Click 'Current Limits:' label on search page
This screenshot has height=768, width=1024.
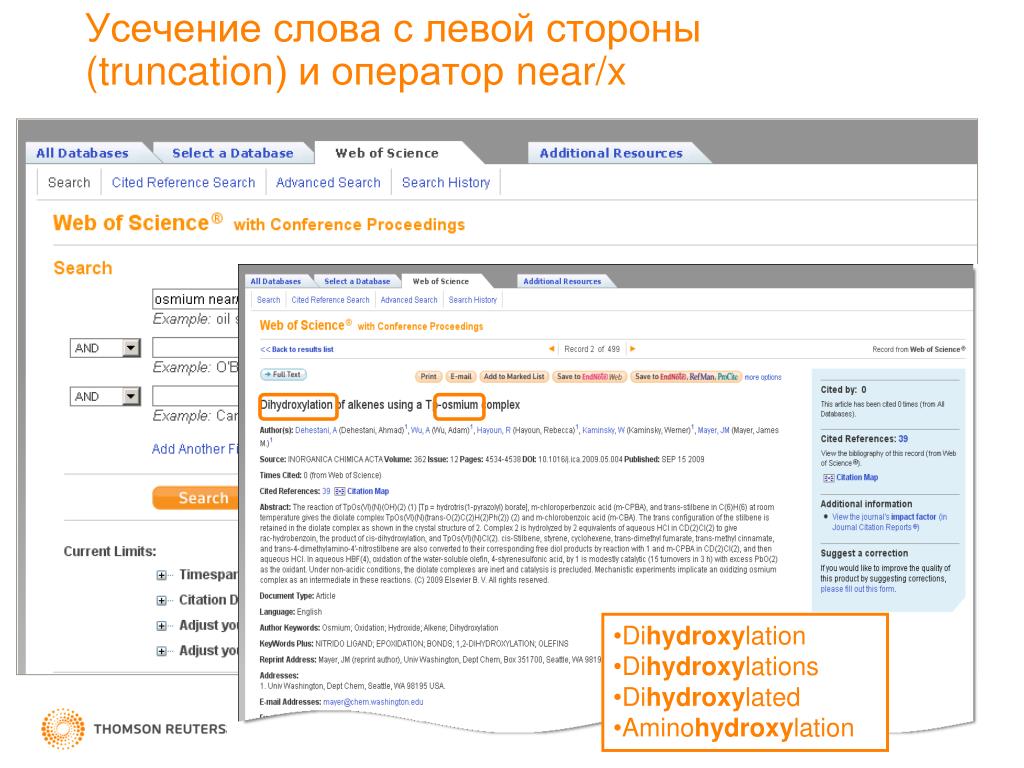[x=110, y=551]
